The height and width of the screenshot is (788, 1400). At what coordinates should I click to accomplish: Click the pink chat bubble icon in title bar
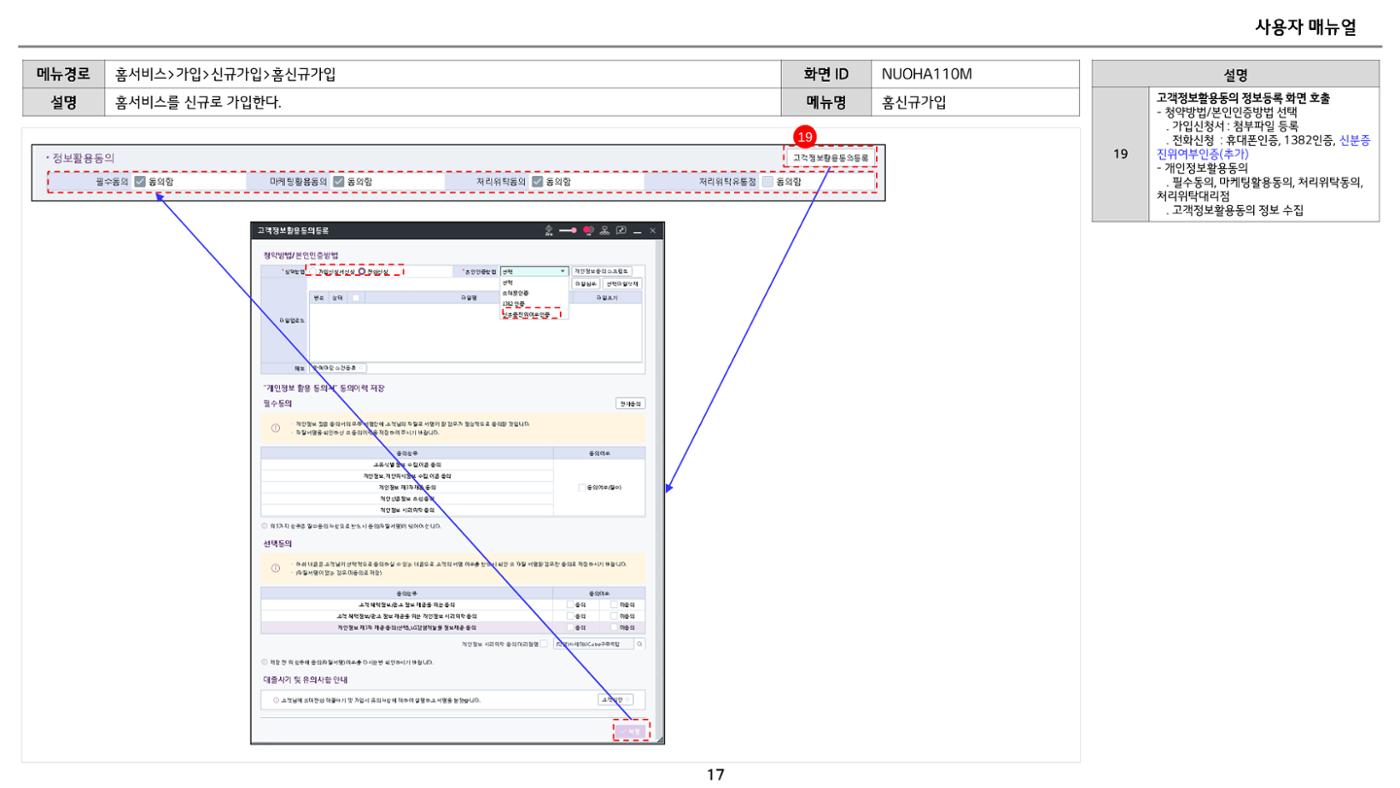(588, 231)
